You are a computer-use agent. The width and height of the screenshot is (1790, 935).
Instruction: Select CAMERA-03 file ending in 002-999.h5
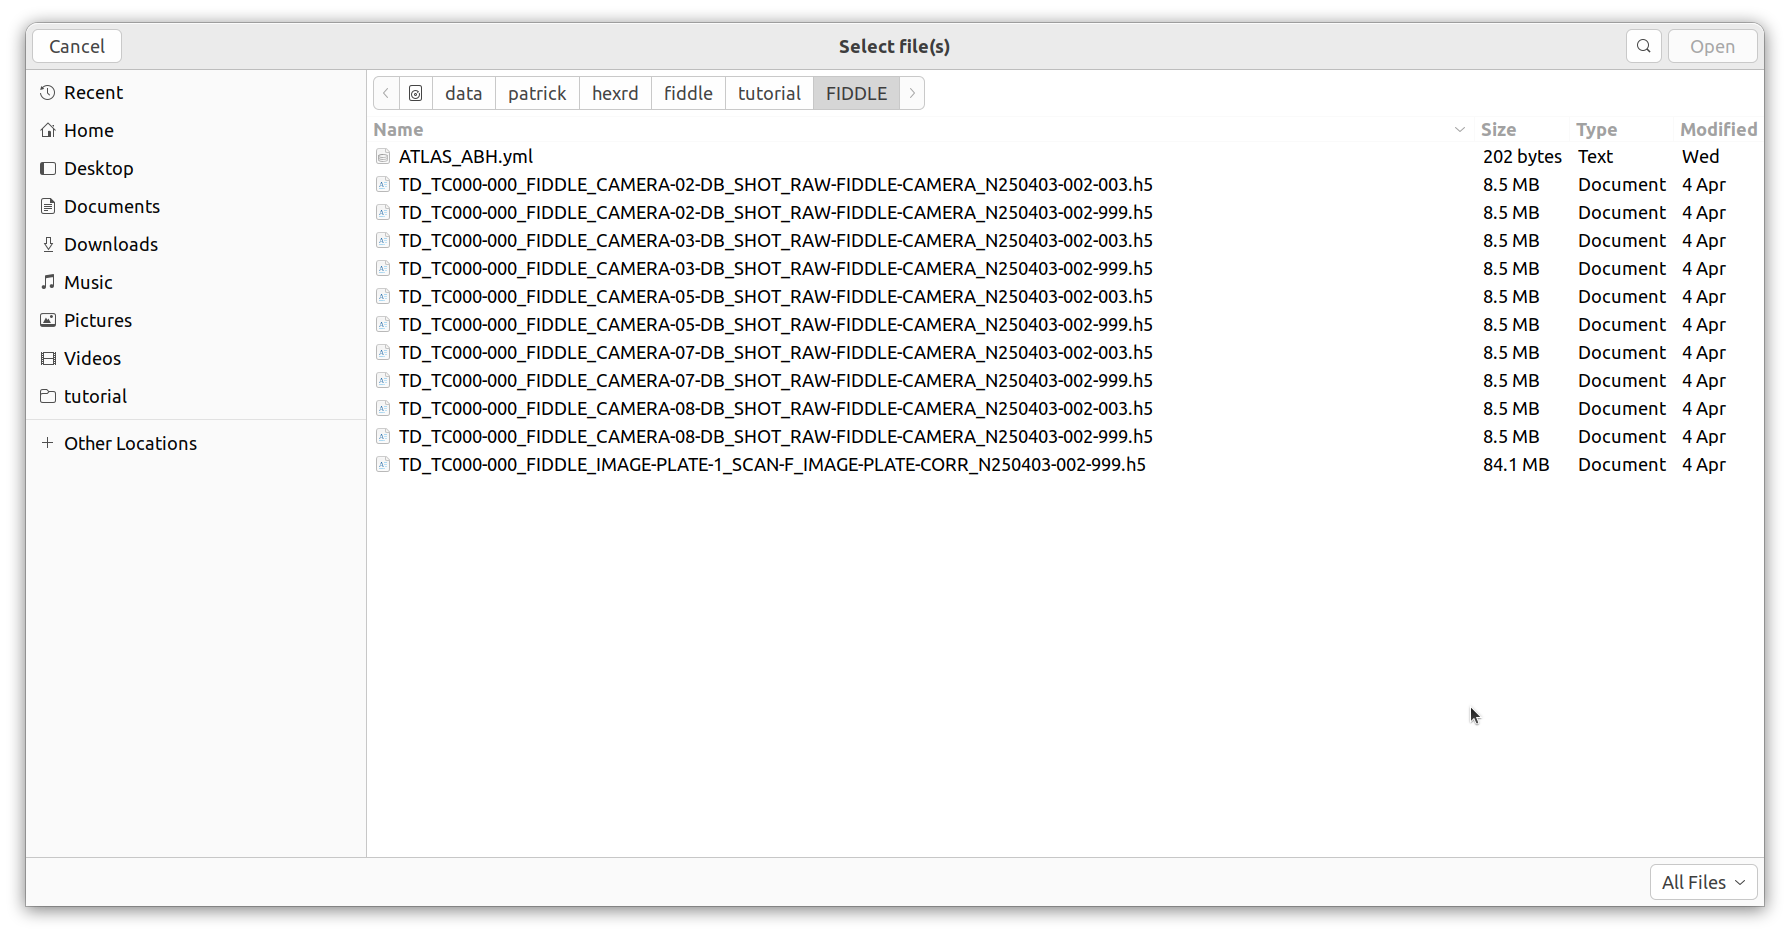coord(776,269)
